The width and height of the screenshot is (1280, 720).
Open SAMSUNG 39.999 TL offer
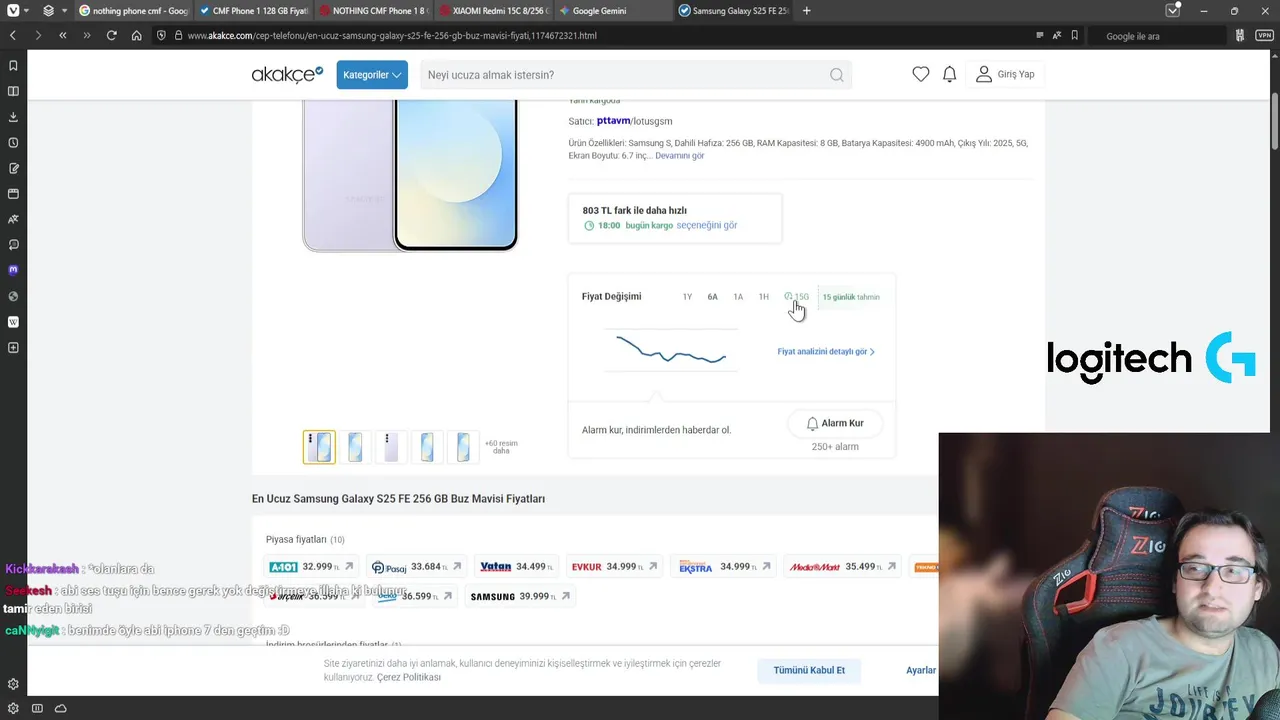520,597
